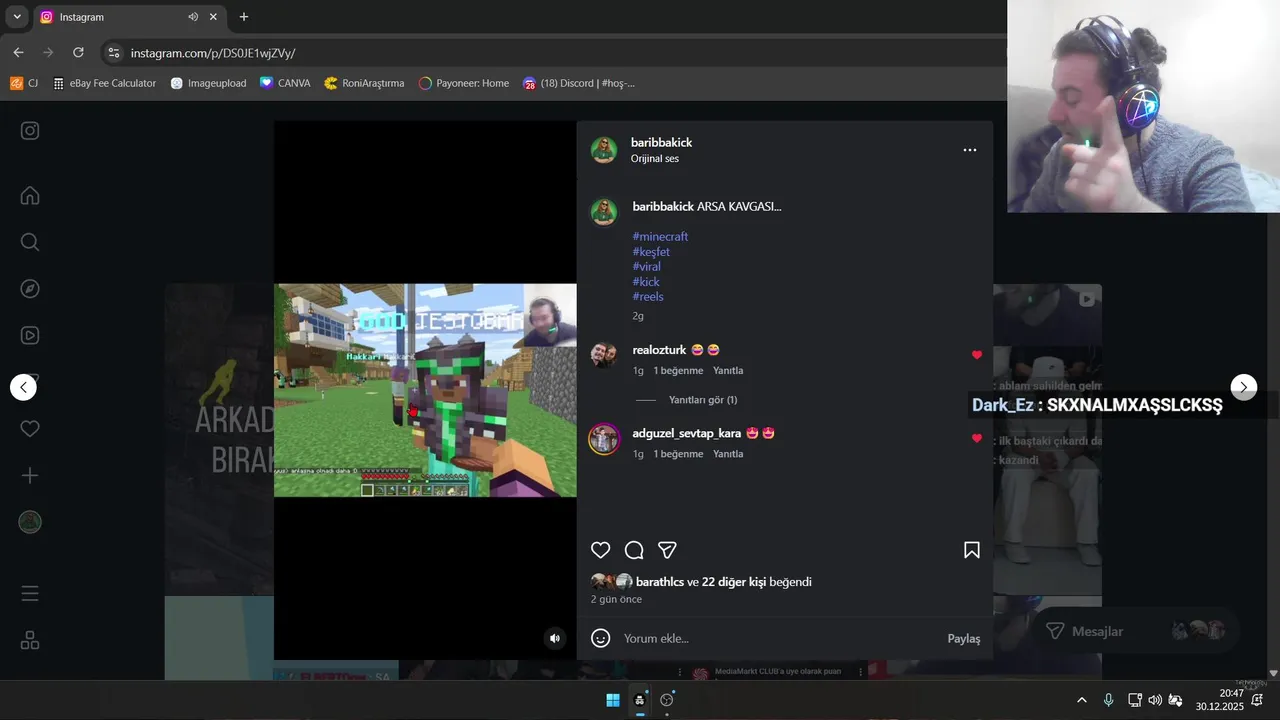
Task: Open the Windows notification bell
Action: (1257, 700)
